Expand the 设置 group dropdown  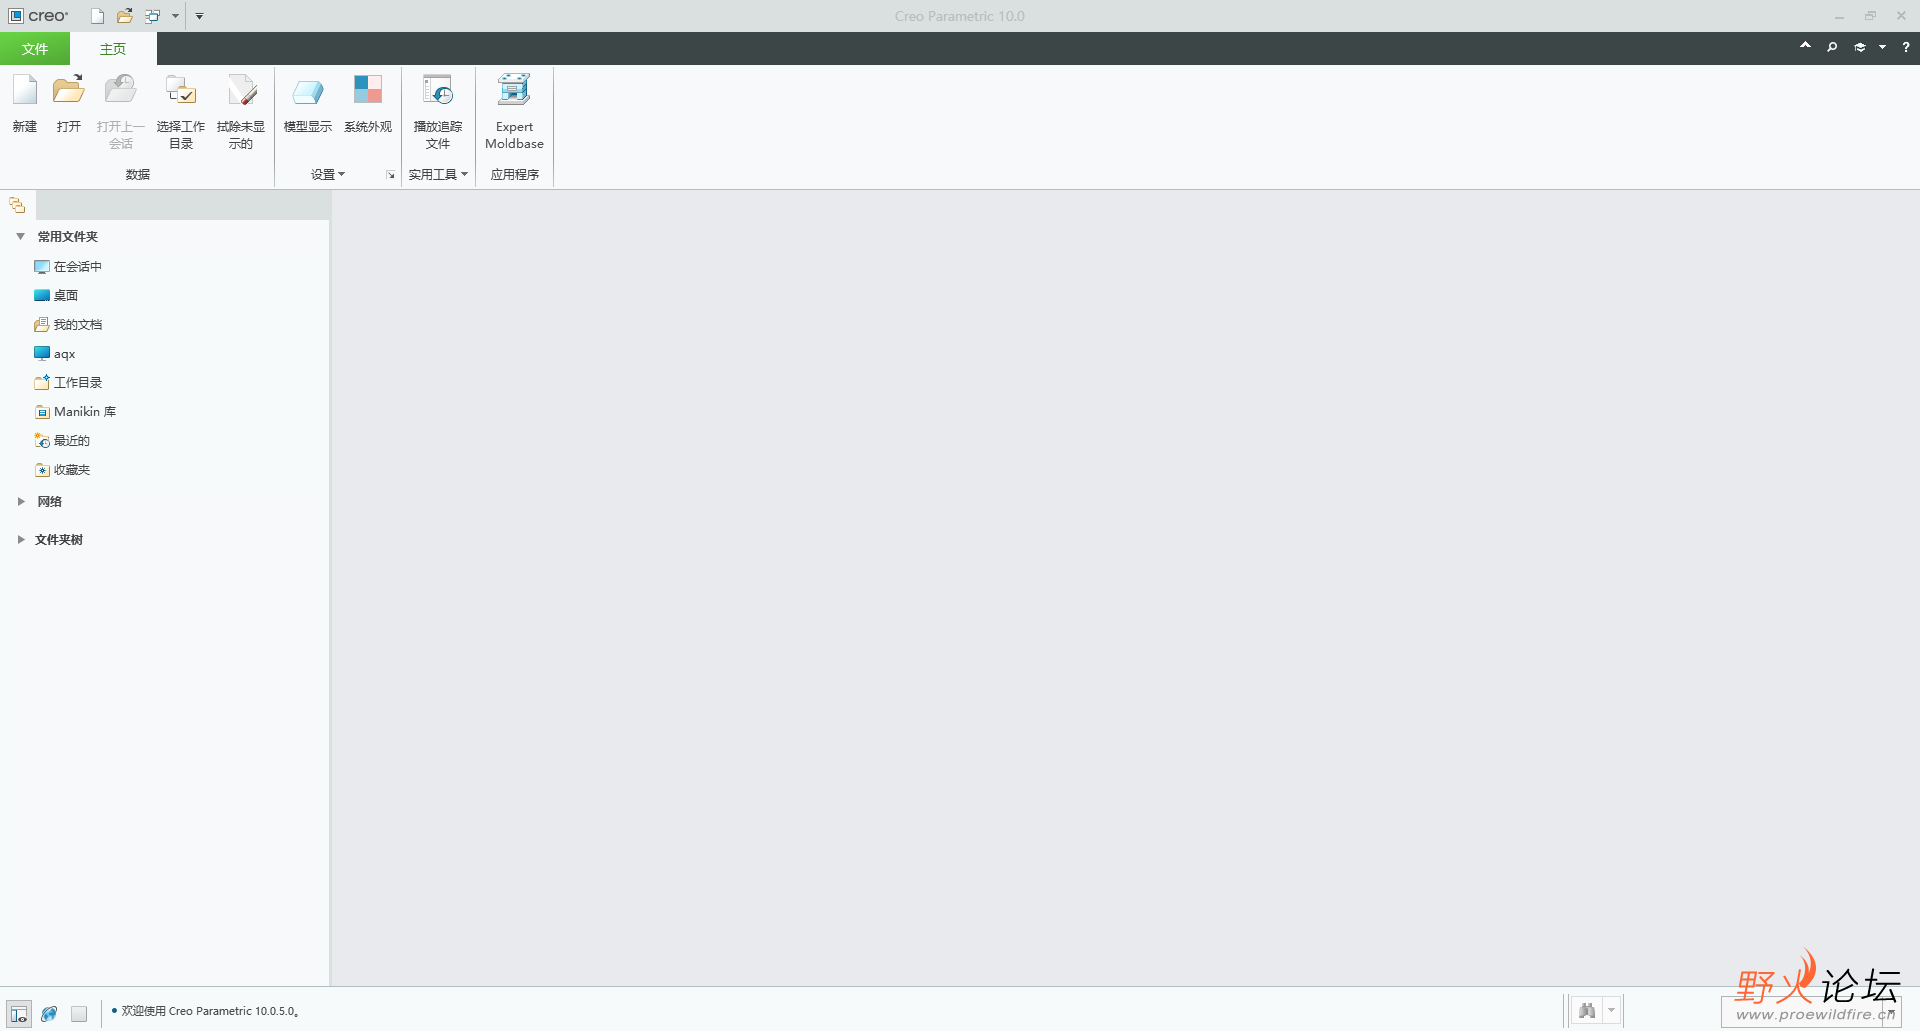point(328,175)
